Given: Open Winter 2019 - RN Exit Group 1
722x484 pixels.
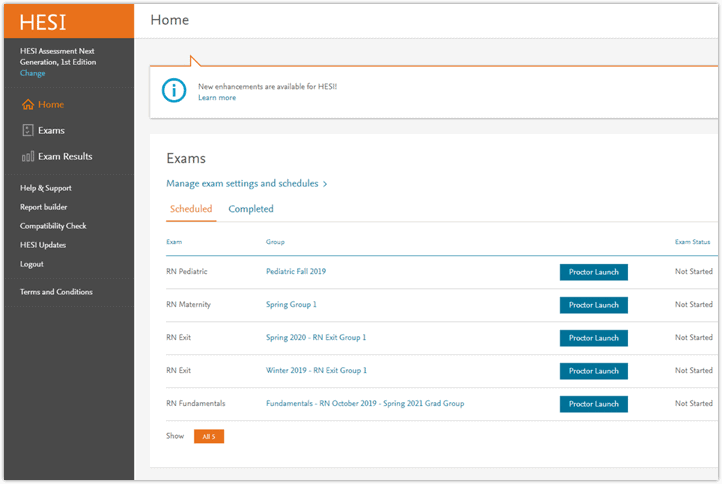Looking at the screenshot, I should coord(316,371).
